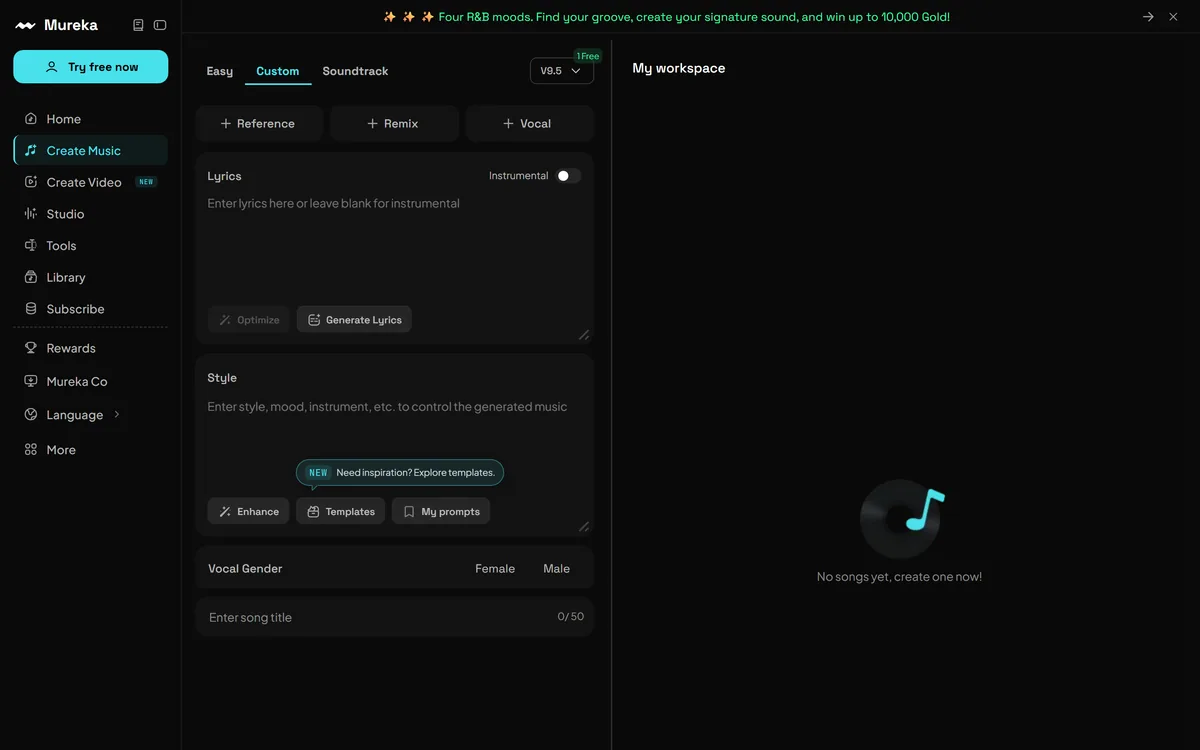The width and height of the screenshot is (1200, 750).
Task: Open Studio in the sidebar
Action: [x=90, y=214]
